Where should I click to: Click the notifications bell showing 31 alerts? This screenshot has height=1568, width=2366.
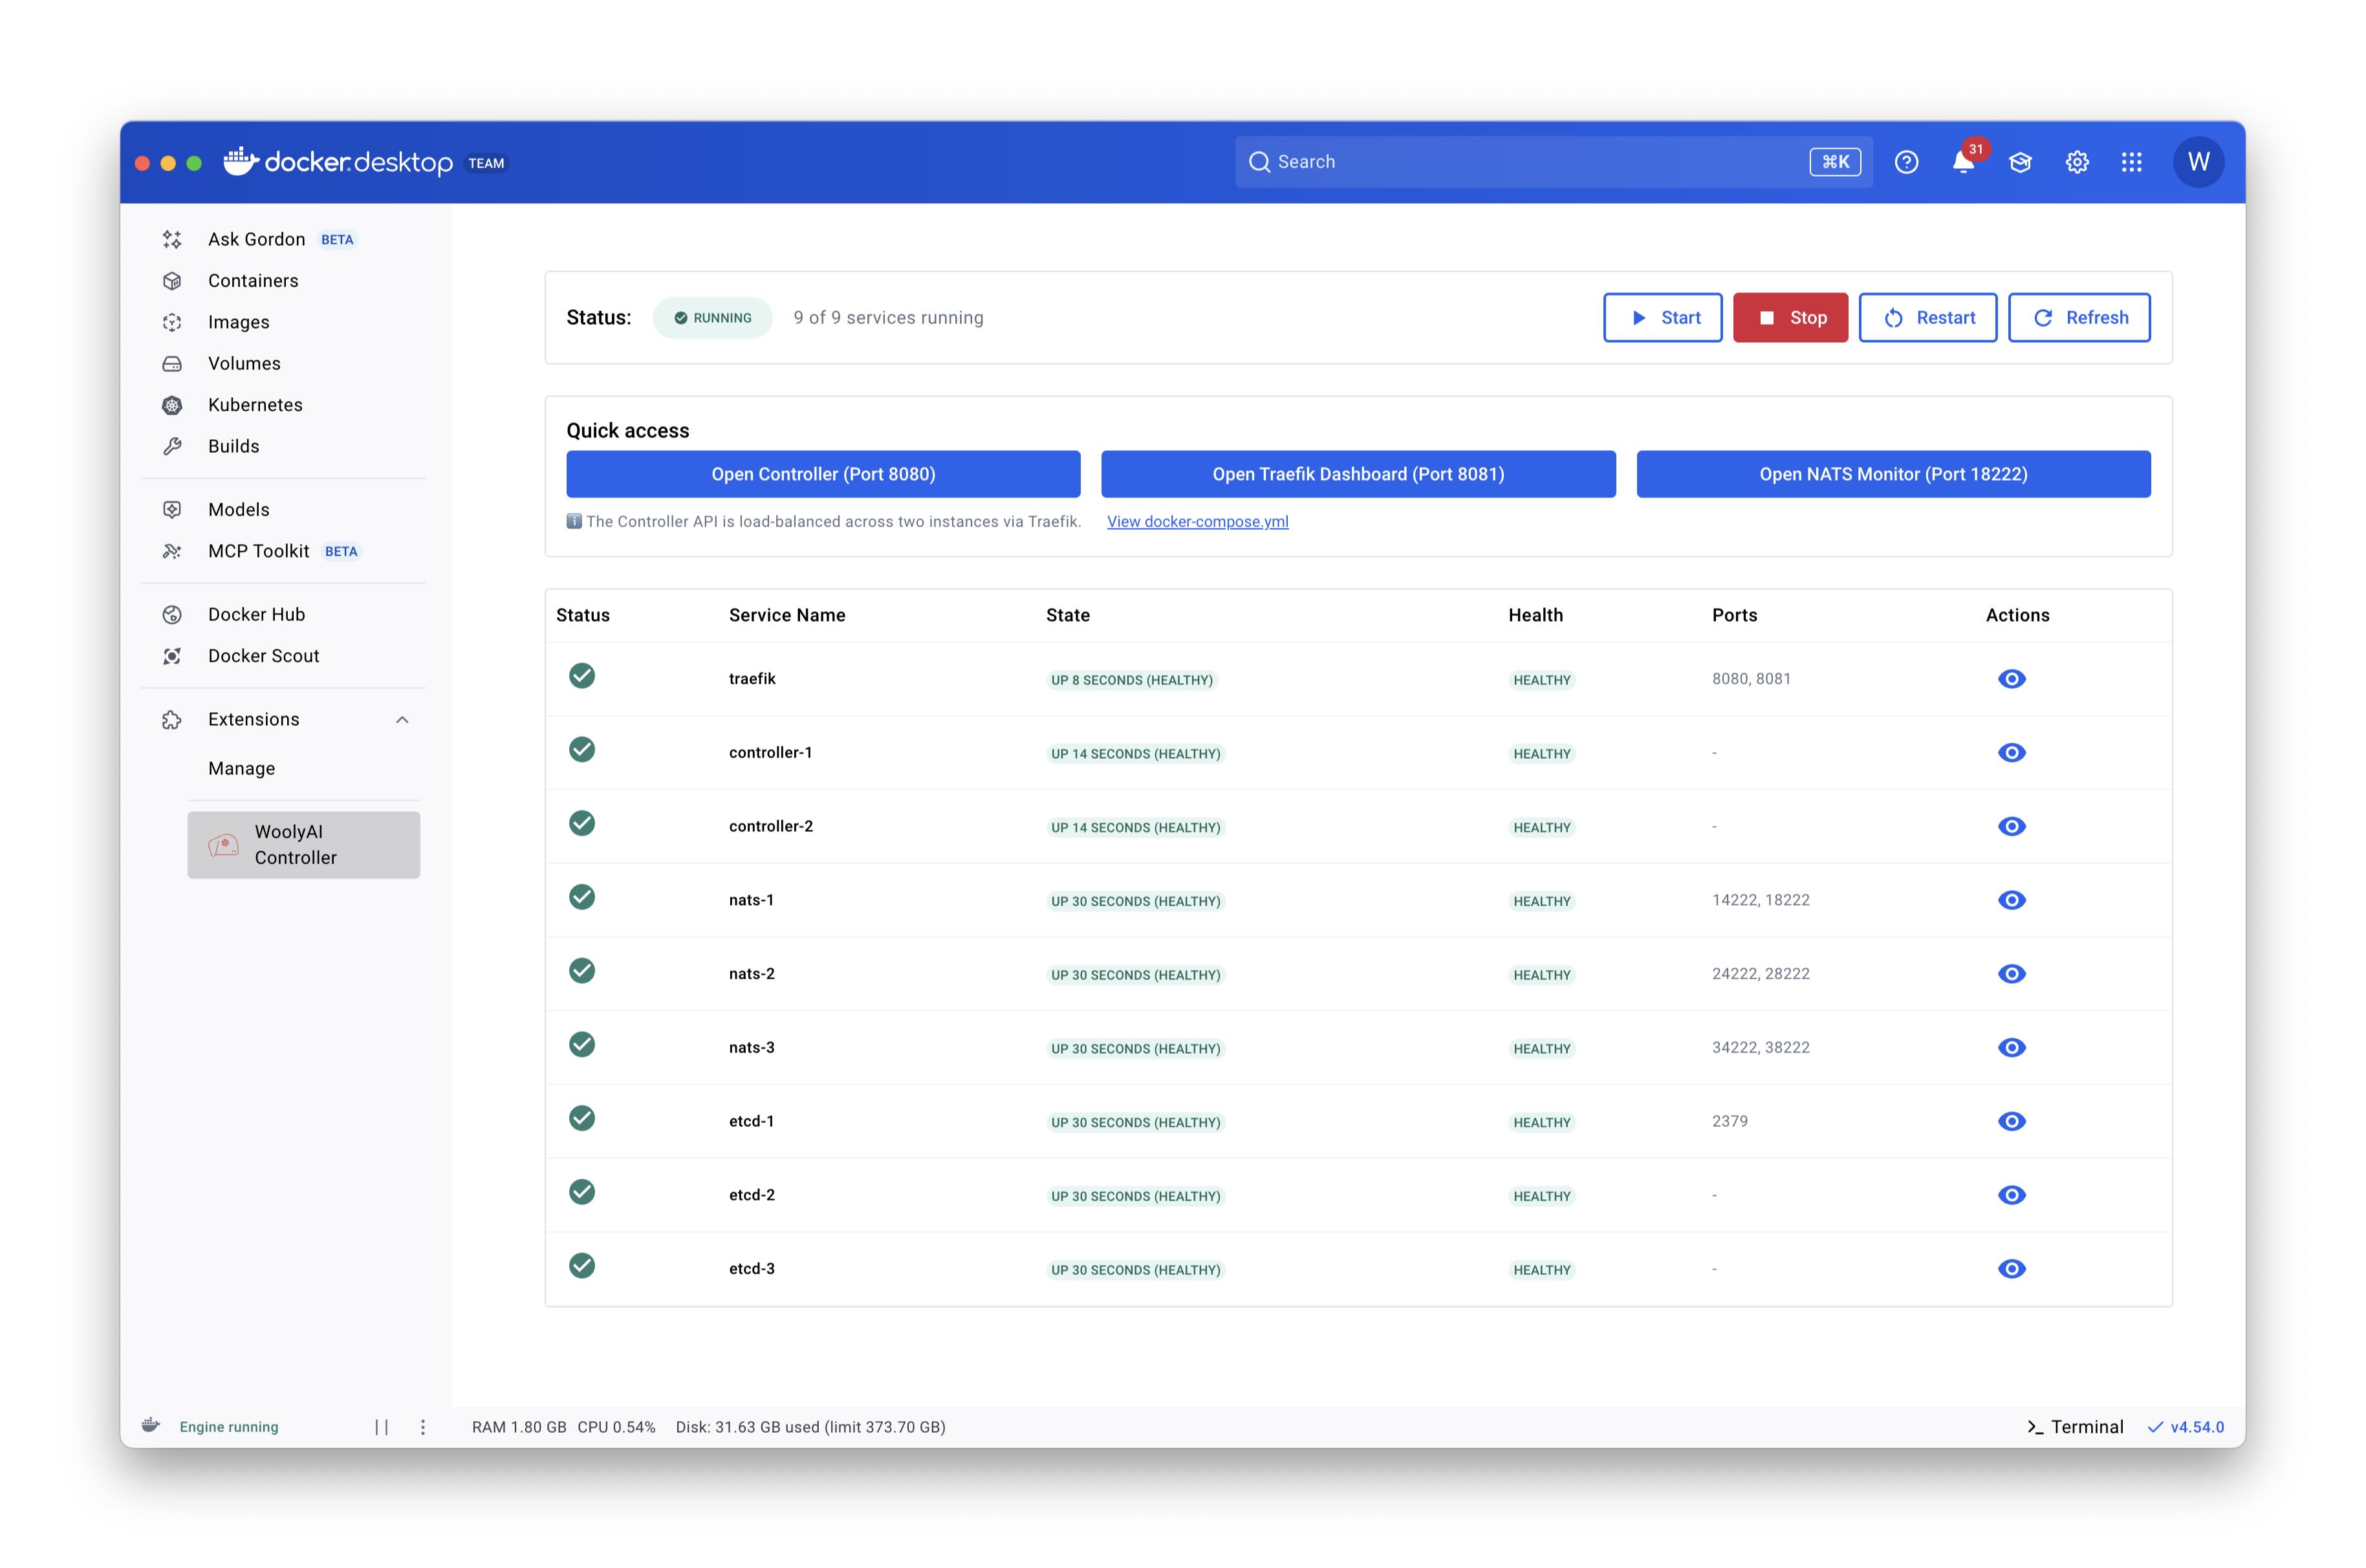tap(1963, 161)
